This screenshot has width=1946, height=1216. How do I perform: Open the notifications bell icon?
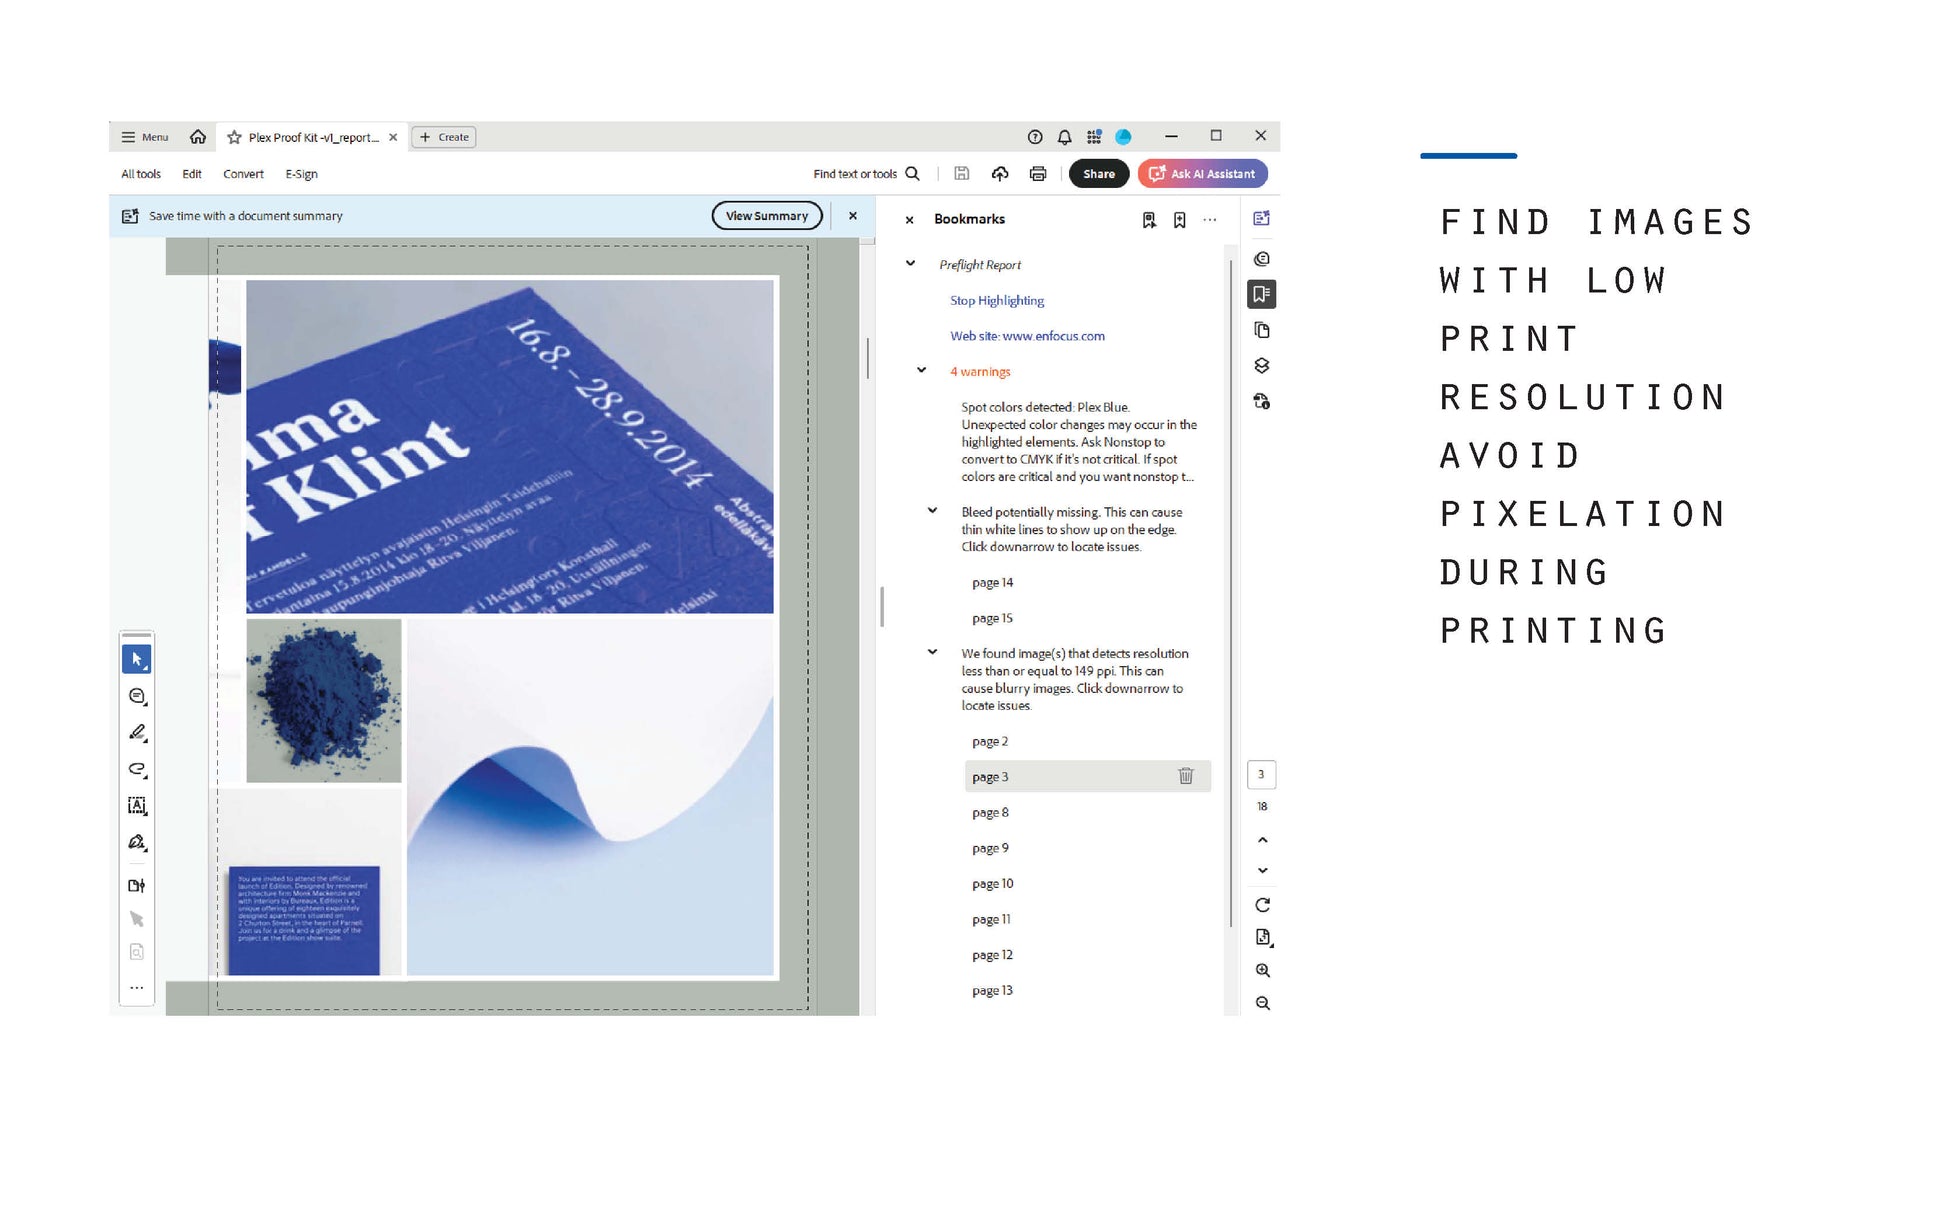point(1065,137)
